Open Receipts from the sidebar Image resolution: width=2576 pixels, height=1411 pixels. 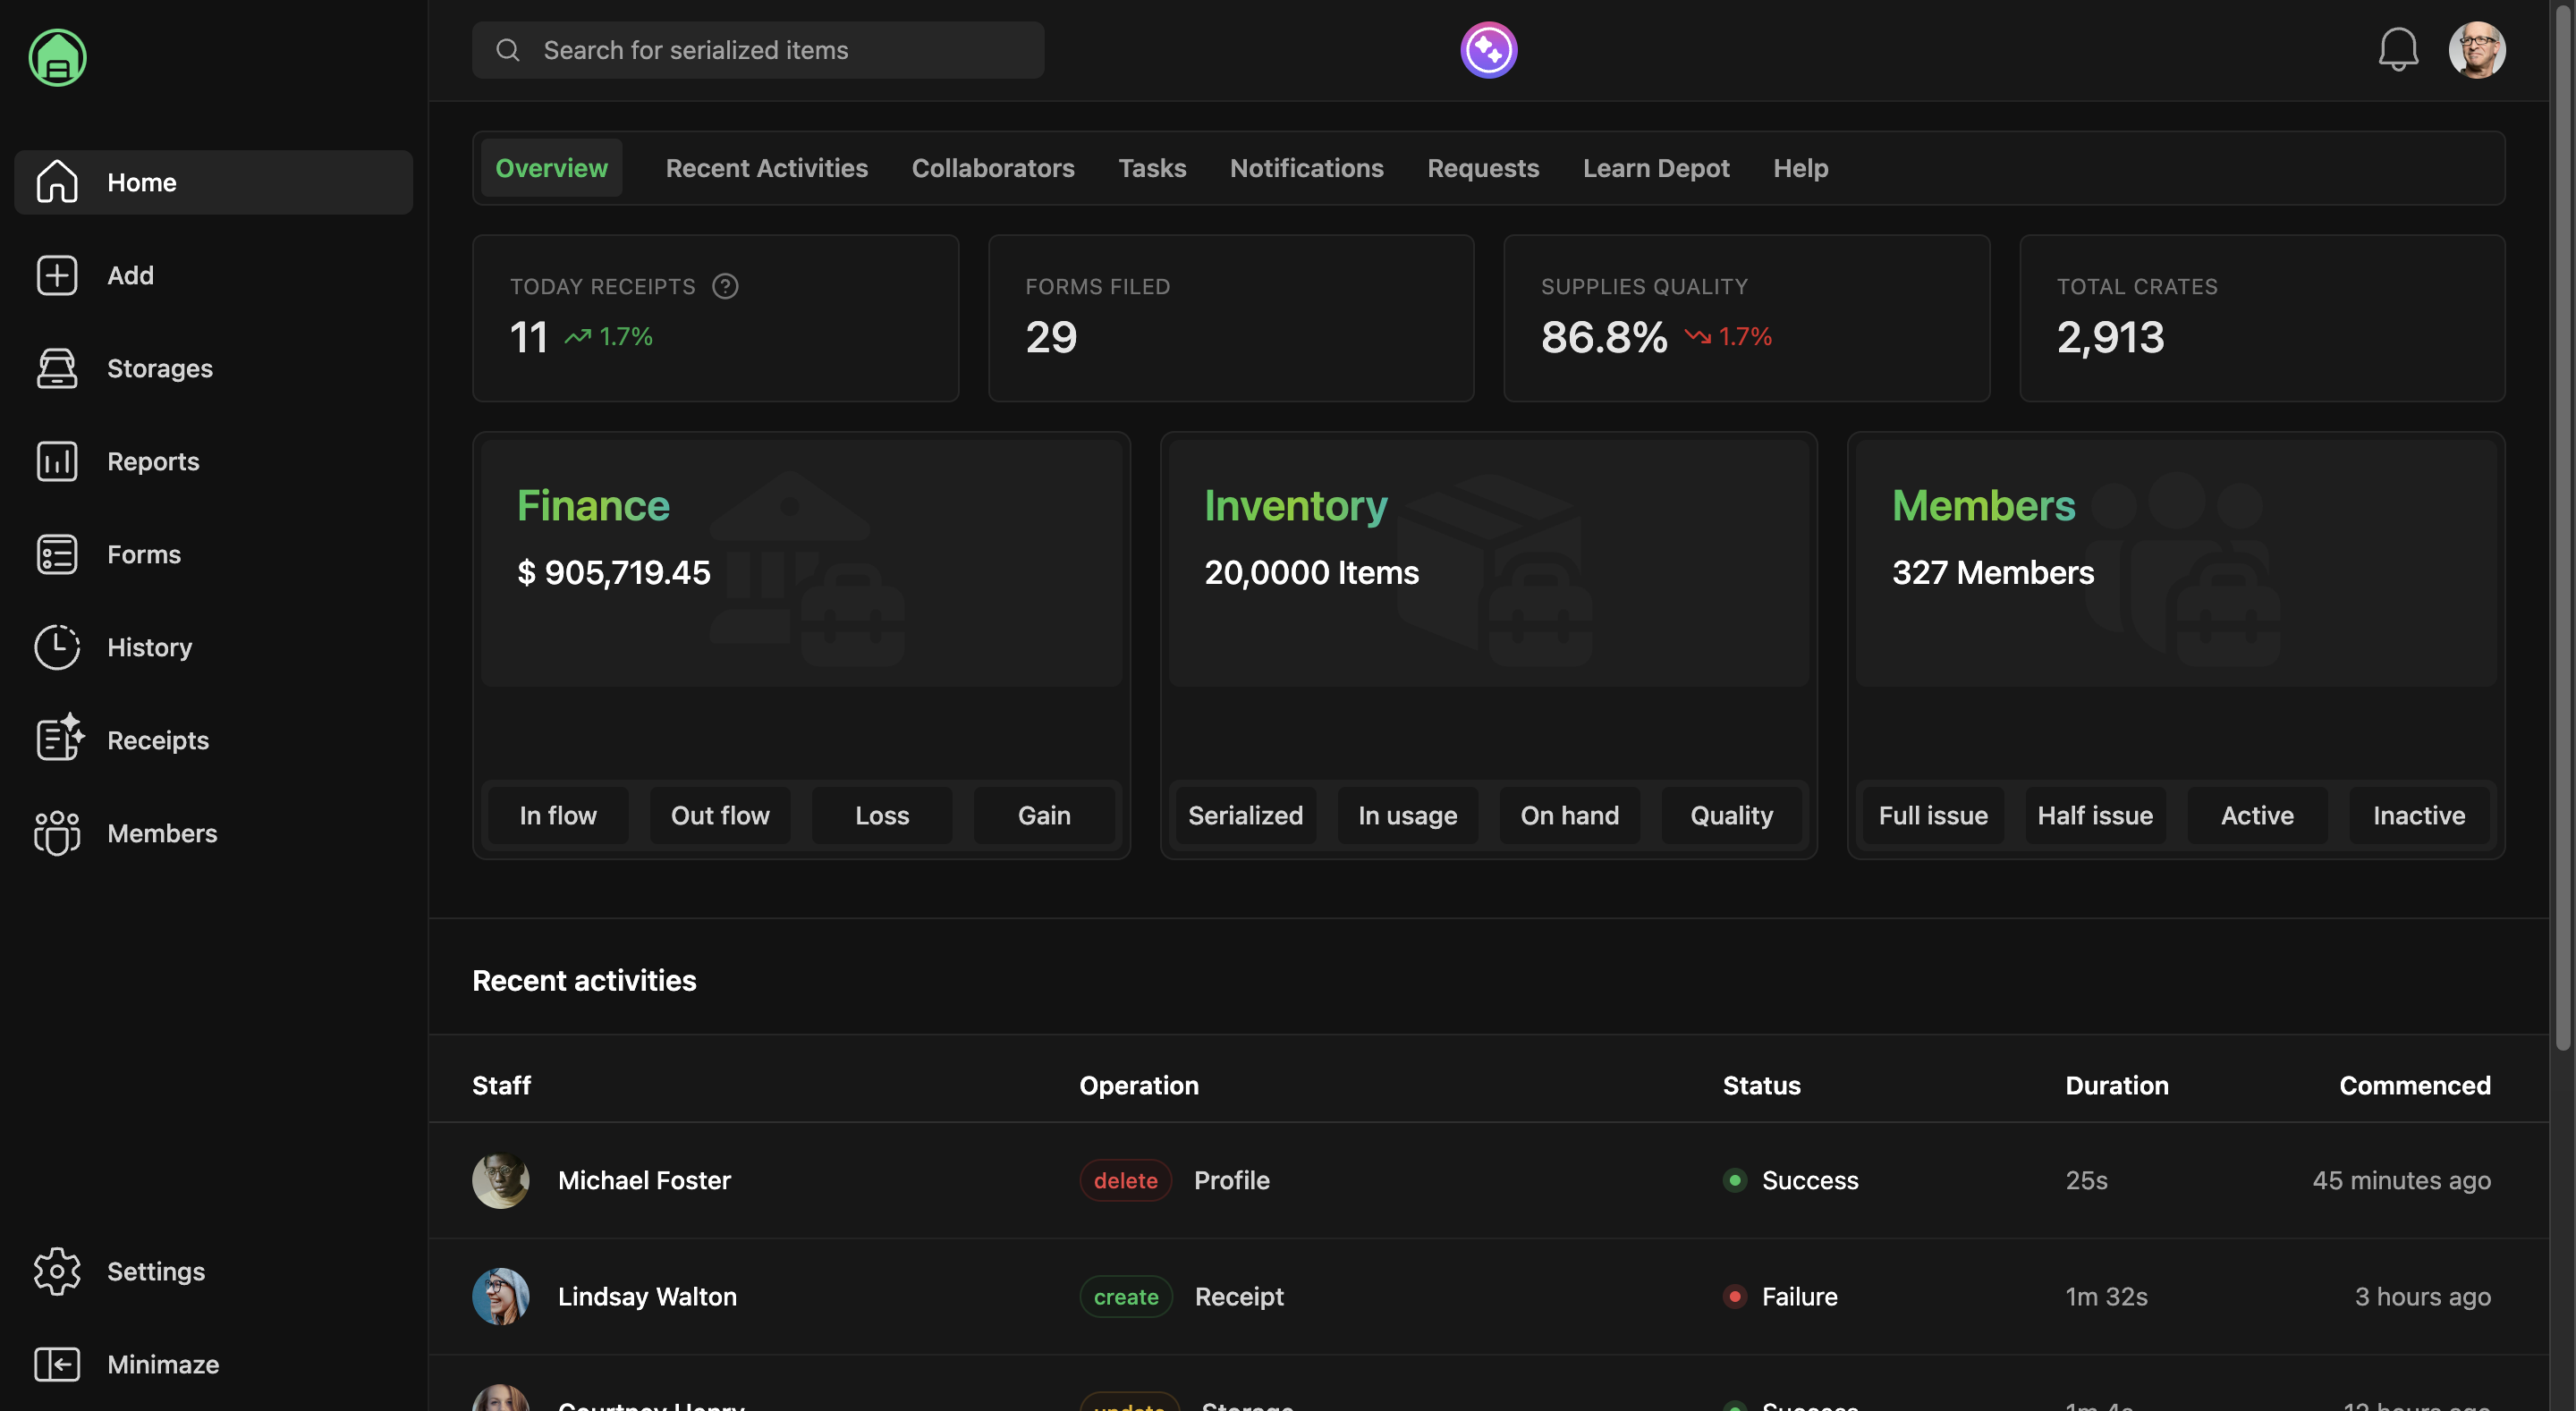point(157,740)
